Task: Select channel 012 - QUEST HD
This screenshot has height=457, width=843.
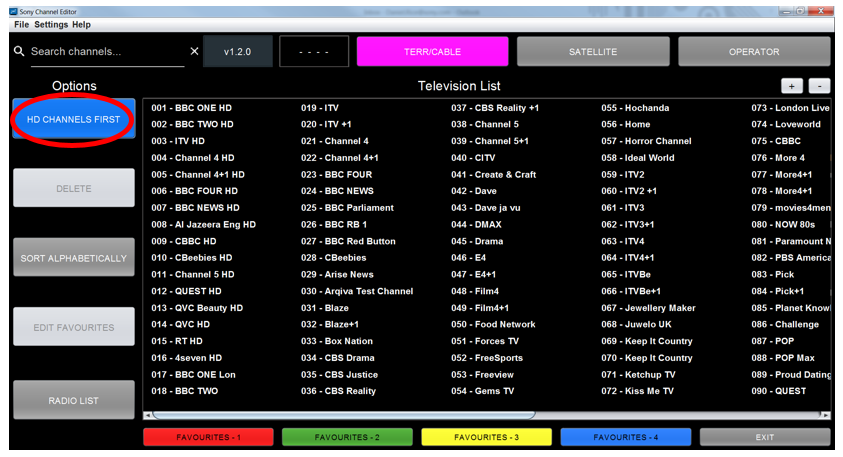Action: (186, 291)
